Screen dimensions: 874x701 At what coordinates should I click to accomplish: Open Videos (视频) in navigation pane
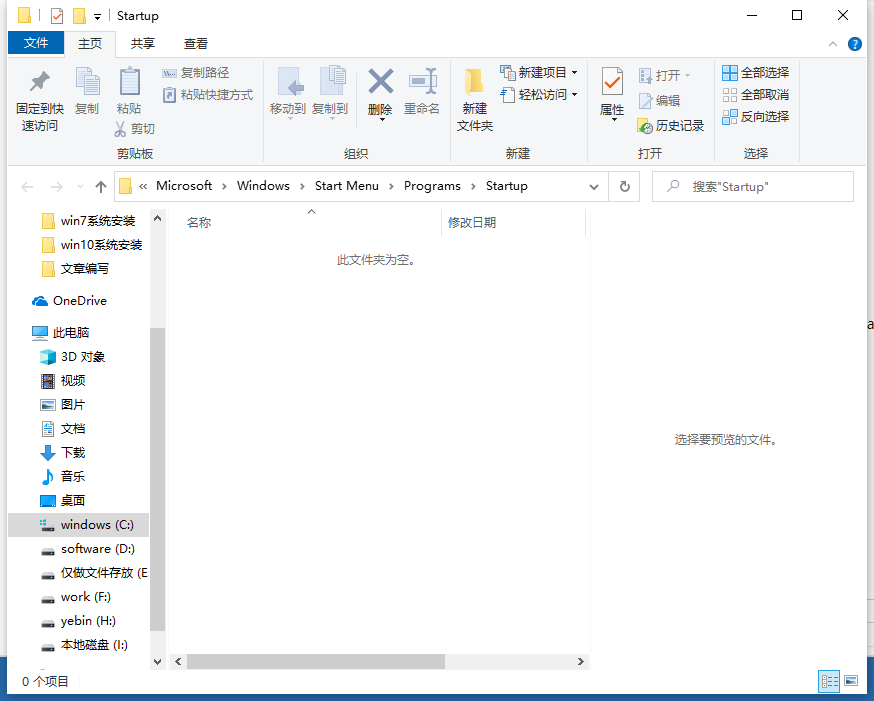[64, 381]
